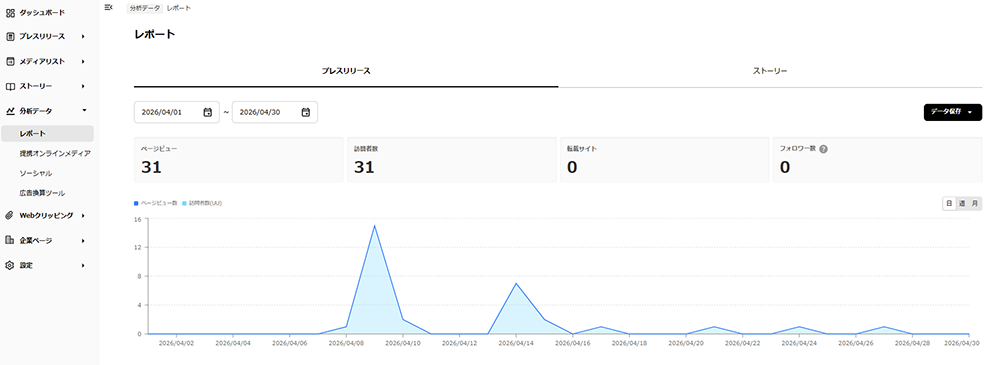Image resolution: width=1000 pixels, height=365 pixels.
Task: Click the start date field 2026/04/01
Action: [x=177, y=112]
